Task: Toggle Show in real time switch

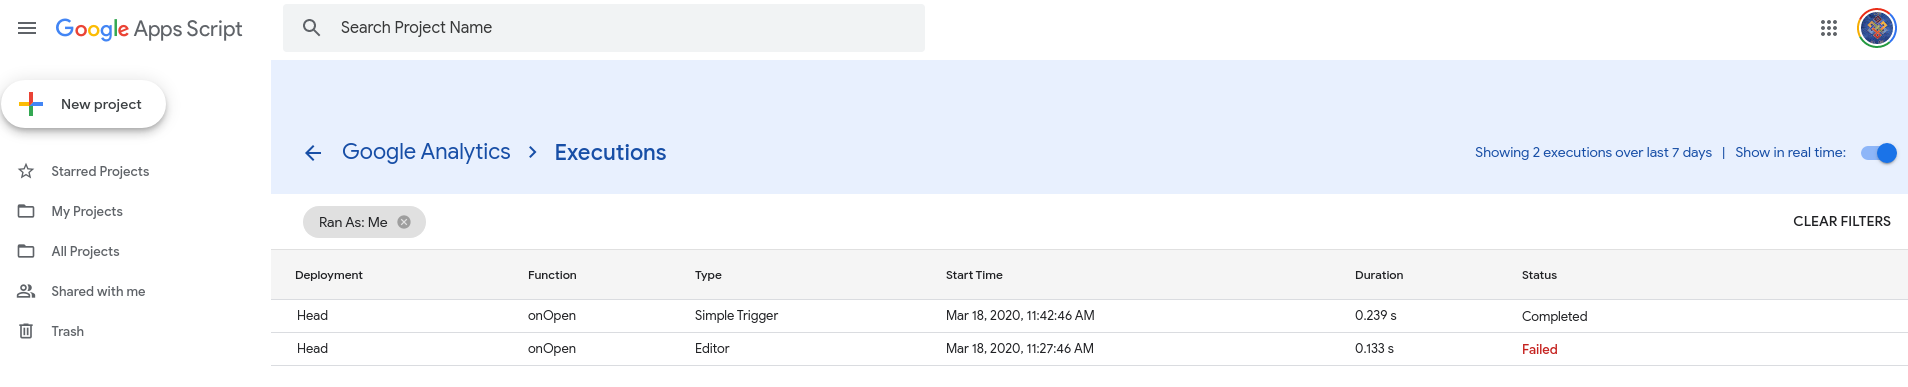Action: [x=1879, y=153]
